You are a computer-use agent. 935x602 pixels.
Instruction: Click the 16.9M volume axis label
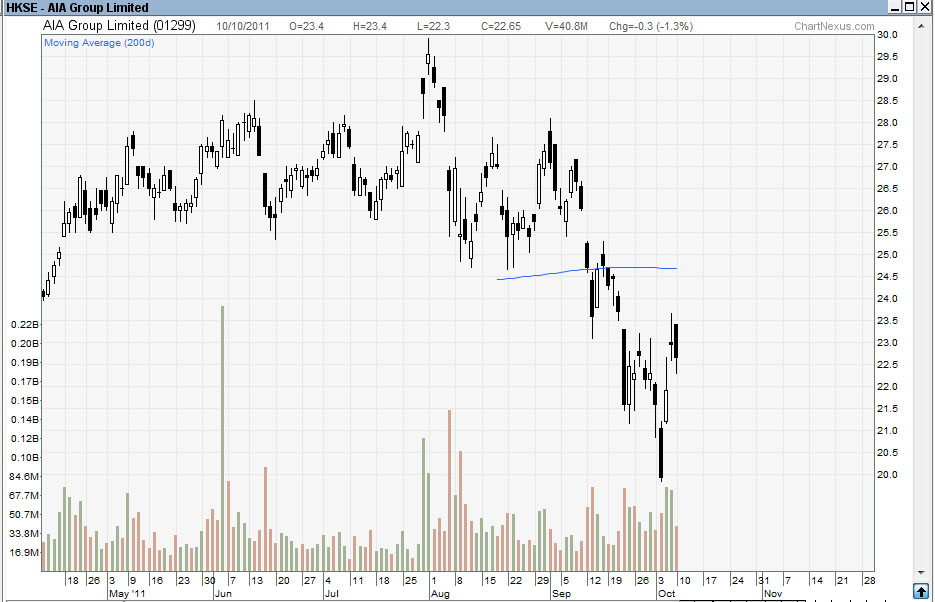point(24,553)
